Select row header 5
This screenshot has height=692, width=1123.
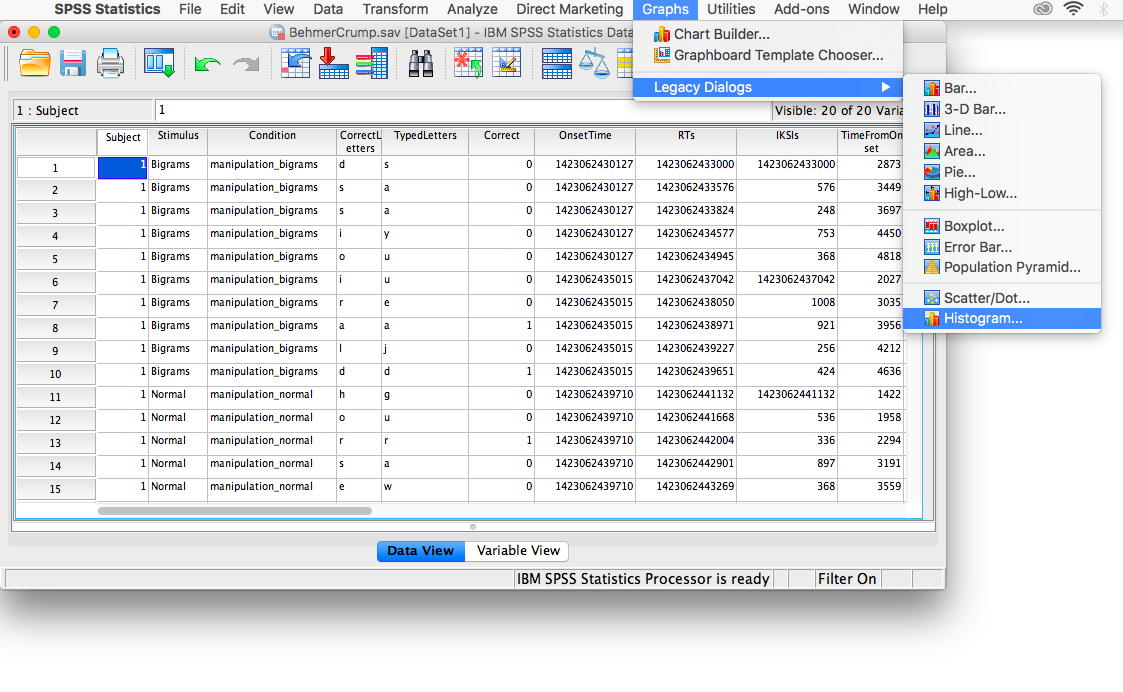pos(55,259)
